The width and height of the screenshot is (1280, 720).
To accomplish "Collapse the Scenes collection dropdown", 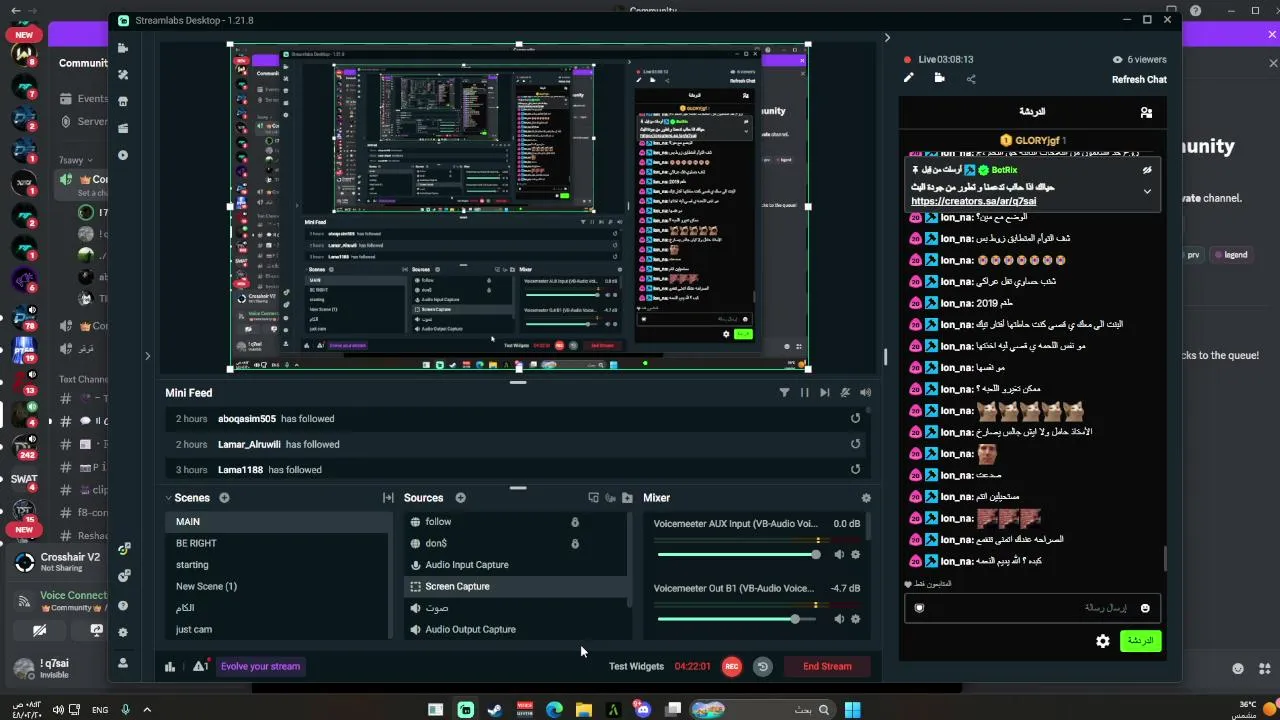I will pos(170,498).
